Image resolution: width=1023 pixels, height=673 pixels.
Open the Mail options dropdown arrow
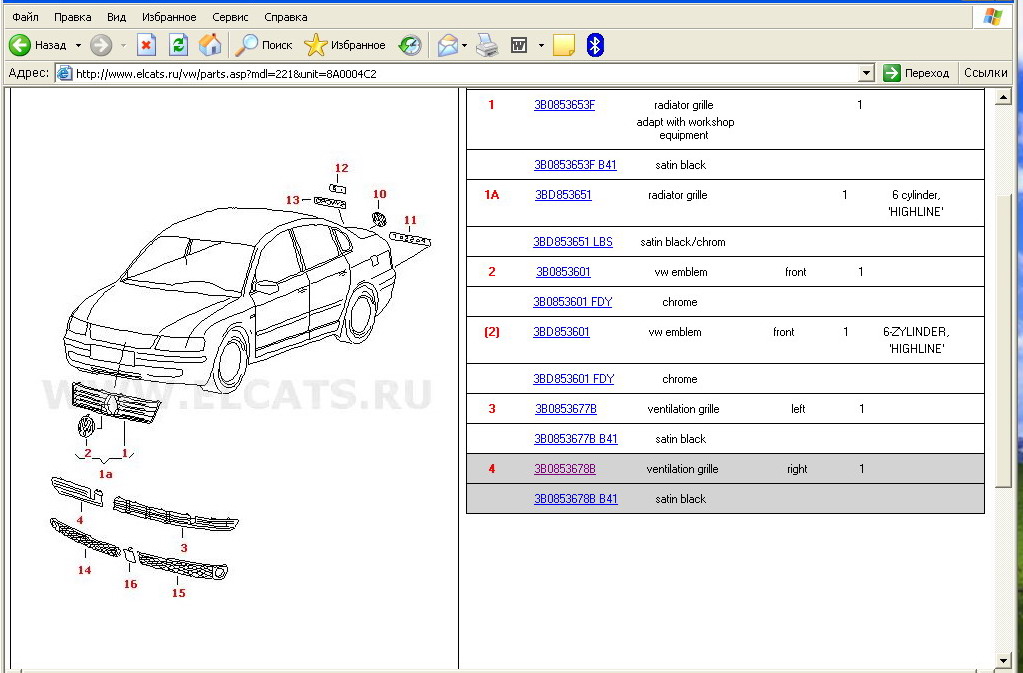[x=465, y=46]
